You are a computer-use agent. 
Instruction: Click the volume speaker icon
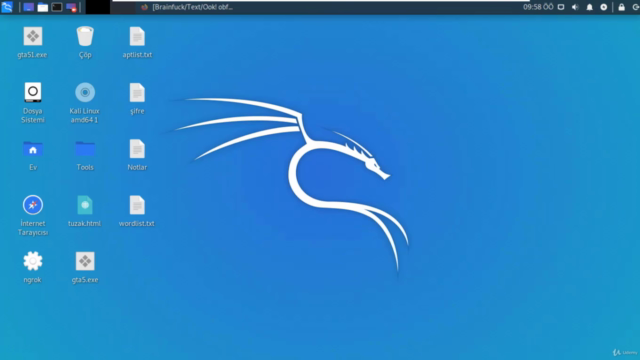point(575,7)
